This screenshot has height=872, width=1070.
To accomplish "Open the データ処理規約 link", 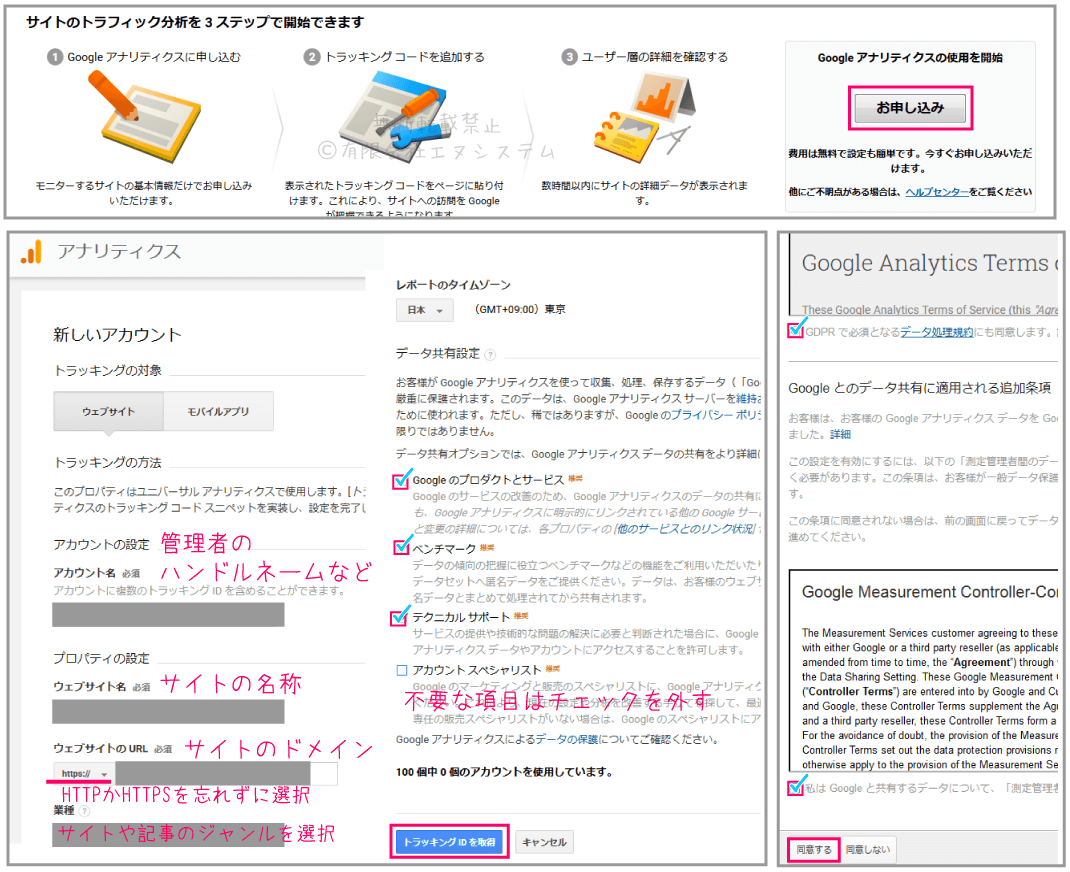I will (x=936, y=332).
